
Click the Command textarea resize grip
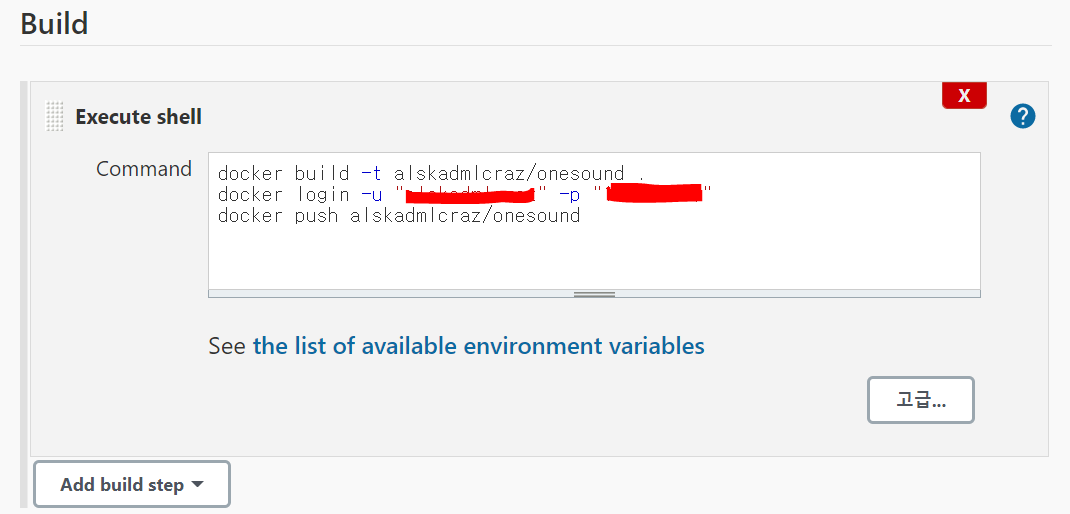point(594,294)
